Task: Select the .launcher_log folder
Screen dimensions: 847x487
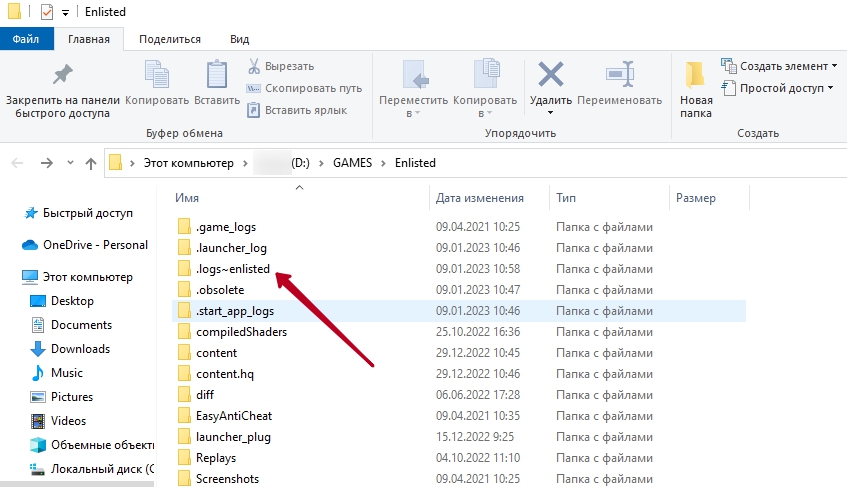Action: (x=231, y=248)
